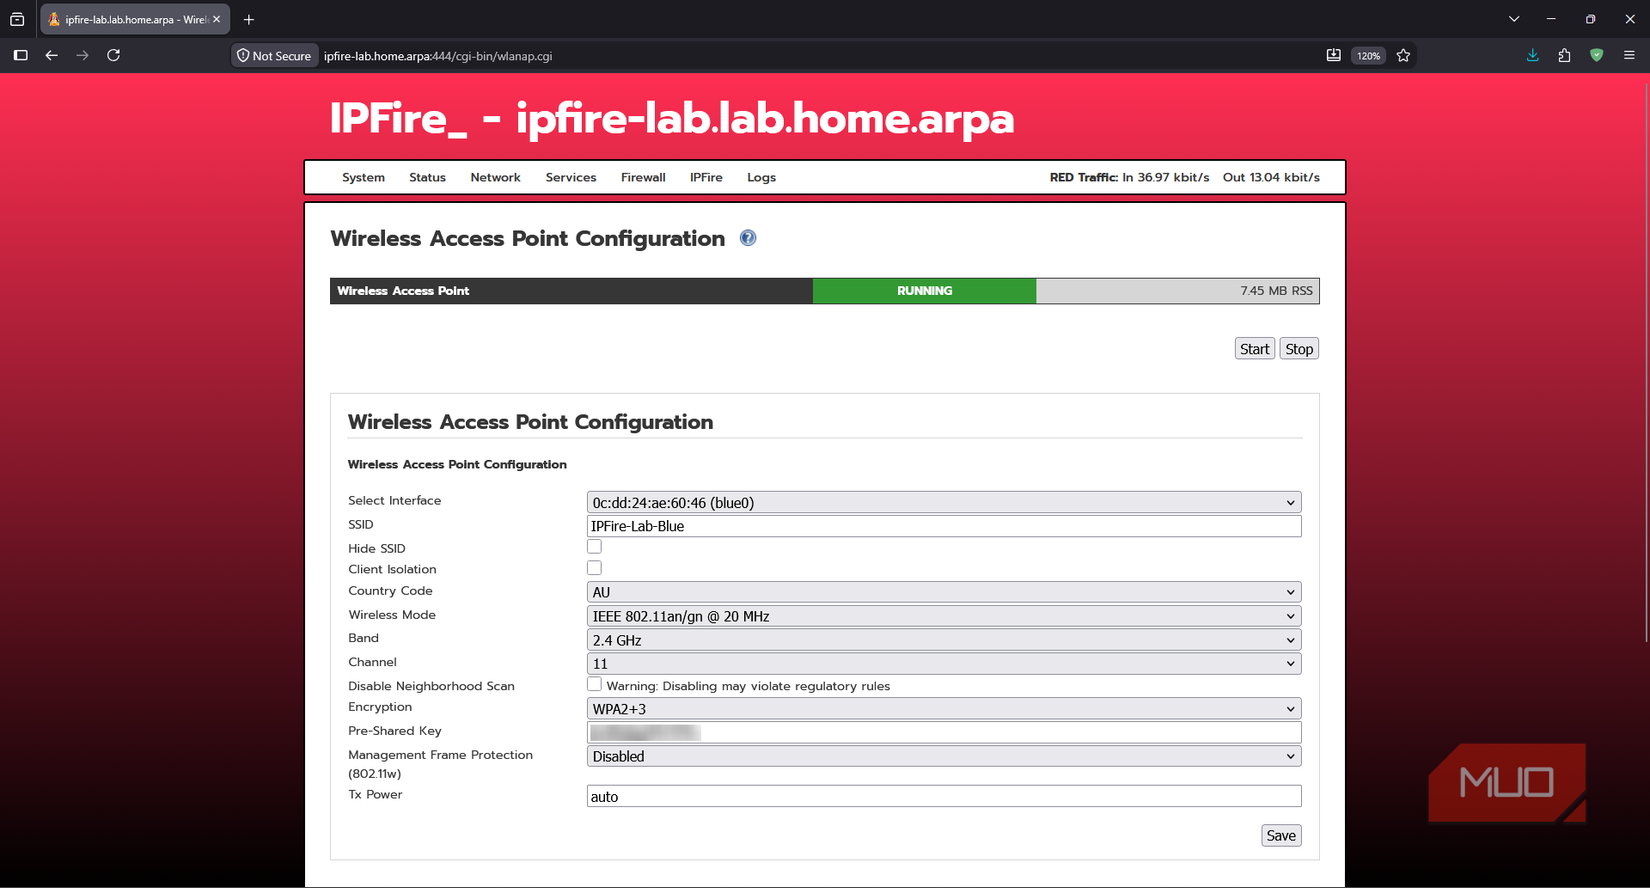Reload the page with the refresh icon

coord(114,56)
